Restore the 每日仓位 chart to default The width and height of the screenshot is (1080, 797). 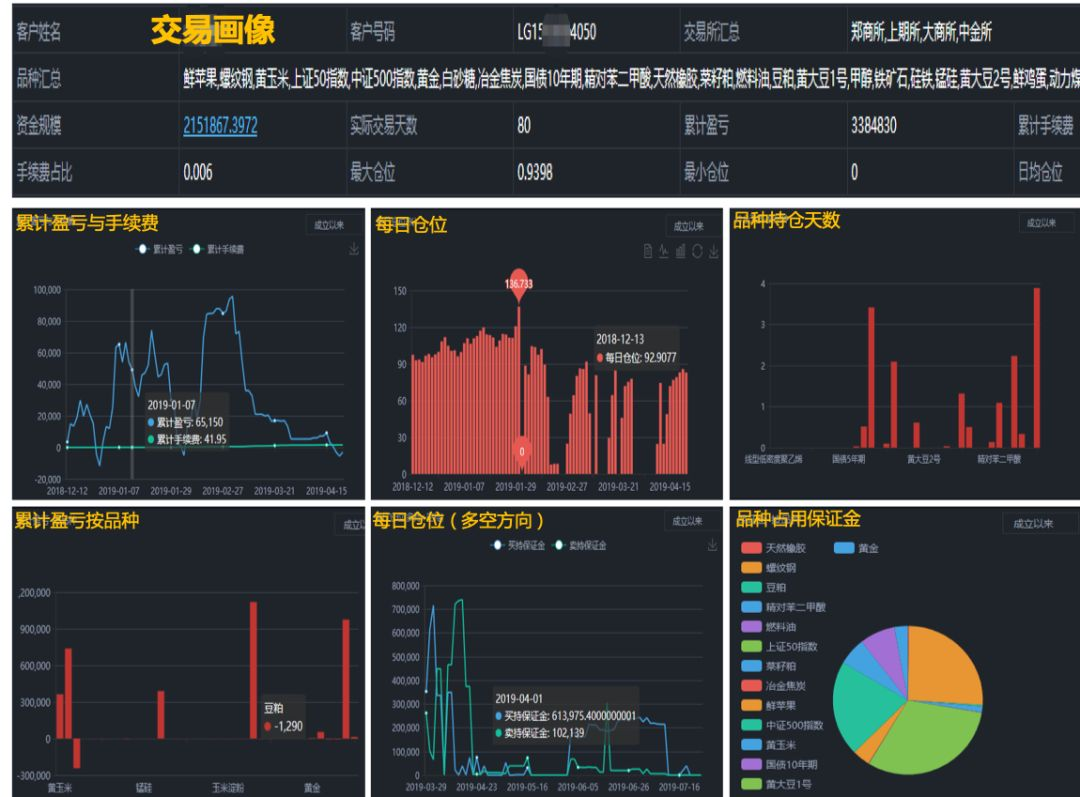click(x=697, y=252)
